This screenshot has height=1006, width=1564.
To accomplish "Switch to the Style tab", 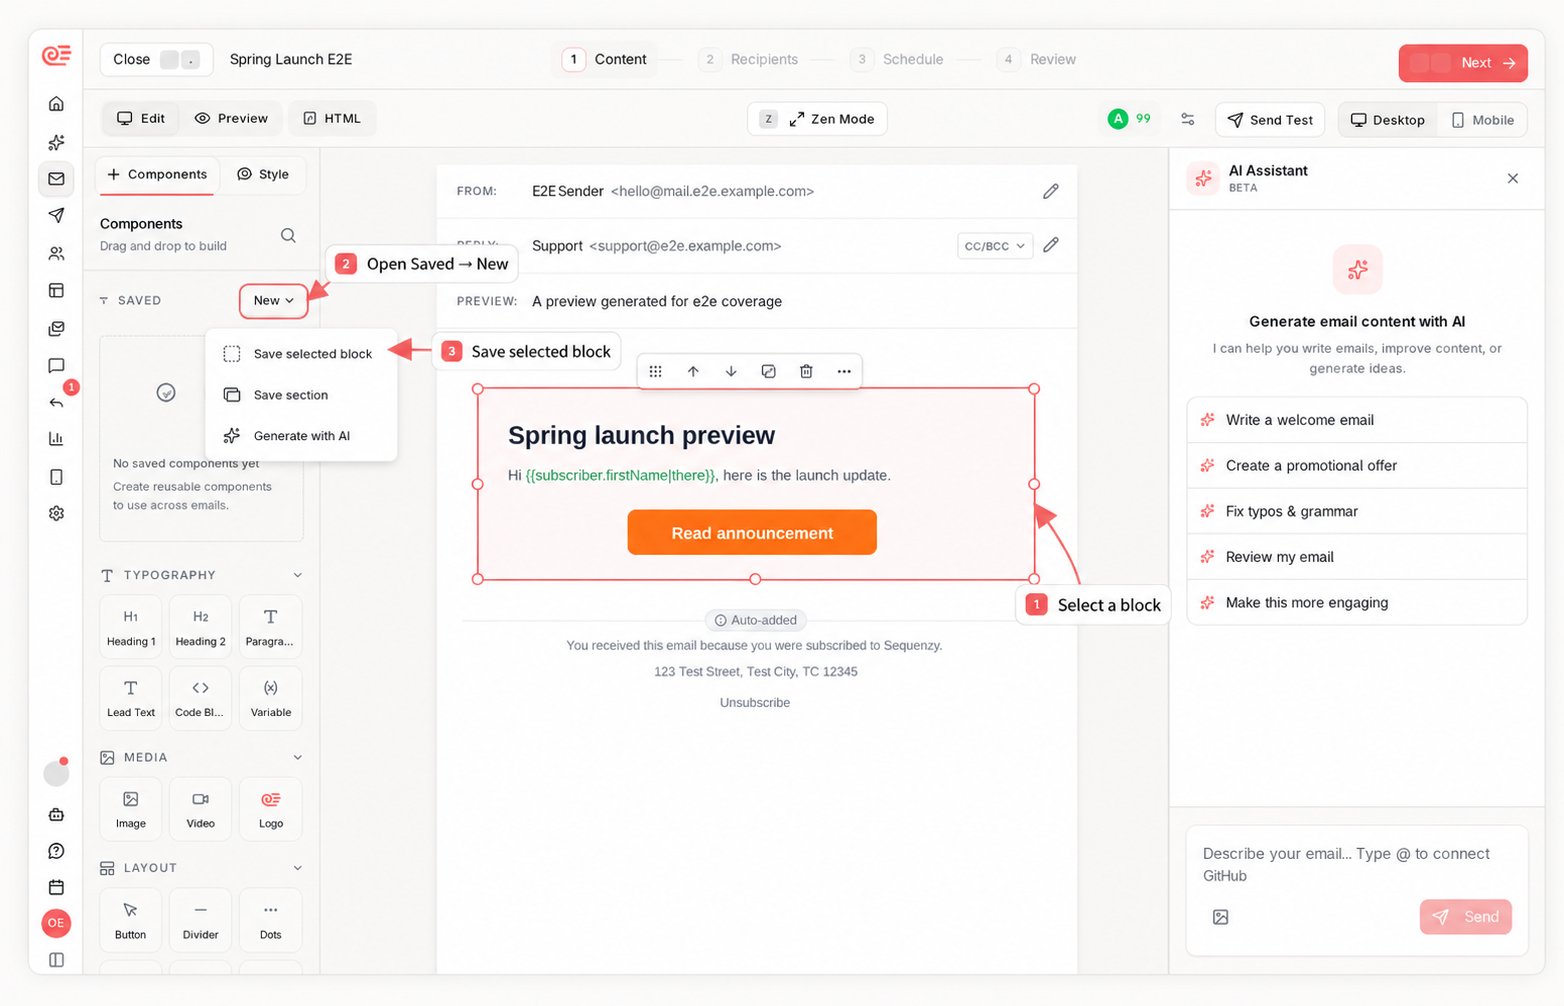I will tap(263, 174).
